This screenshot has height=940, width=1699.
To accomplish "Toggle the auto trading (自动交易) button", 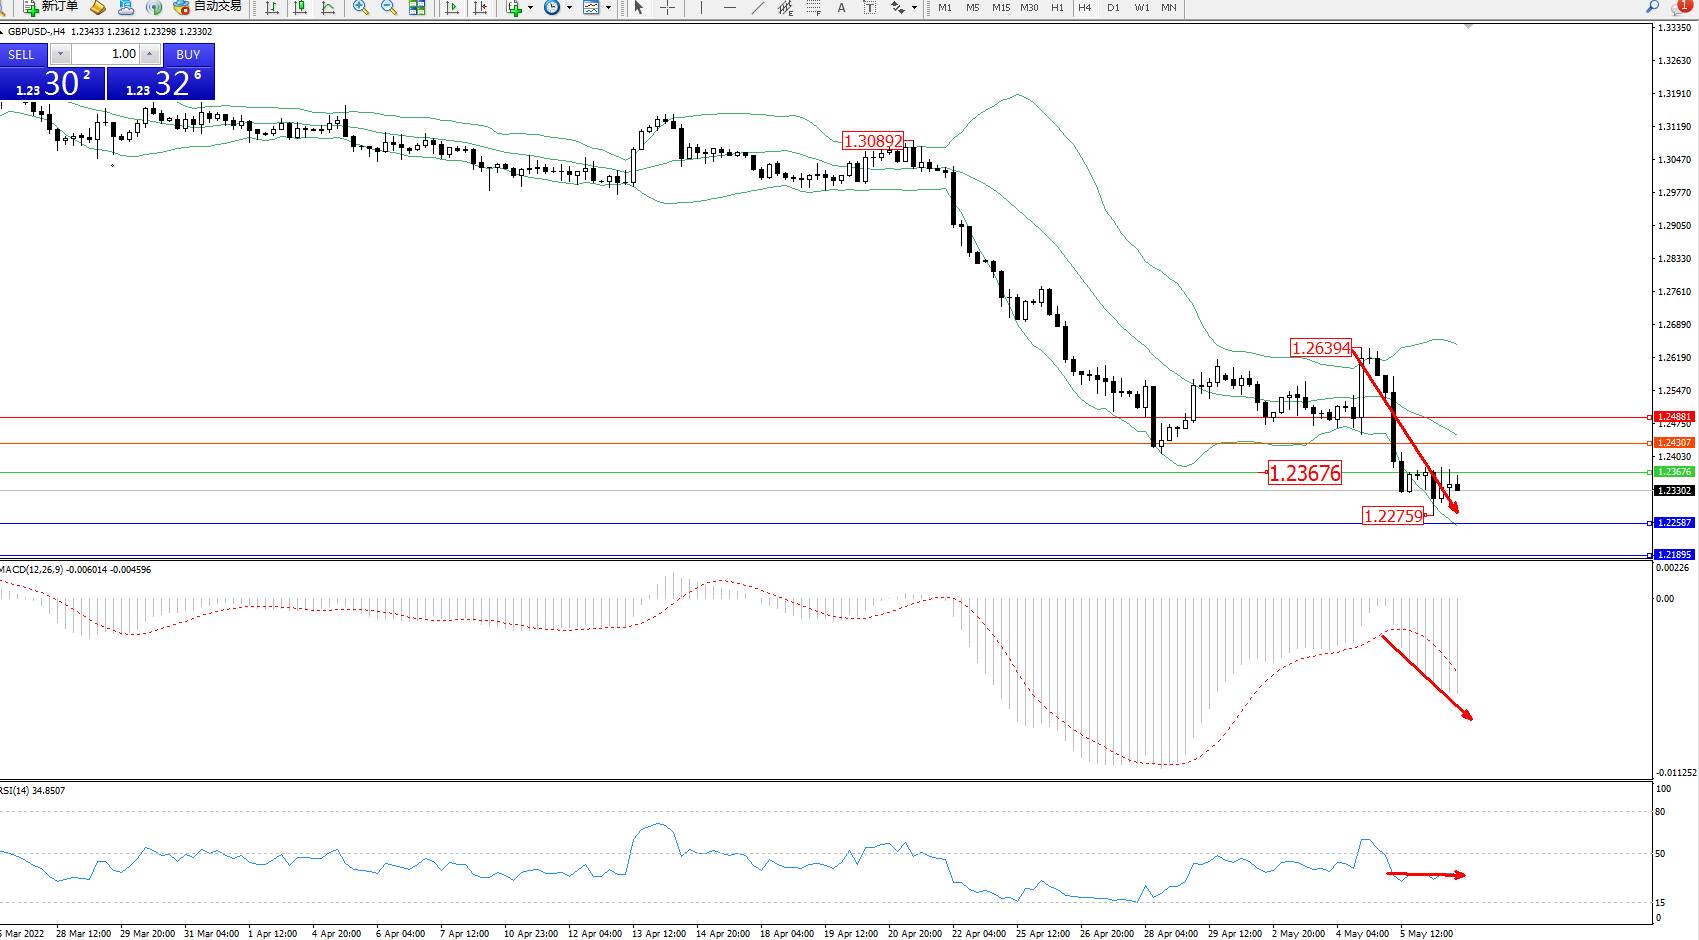I will point(208,7).
